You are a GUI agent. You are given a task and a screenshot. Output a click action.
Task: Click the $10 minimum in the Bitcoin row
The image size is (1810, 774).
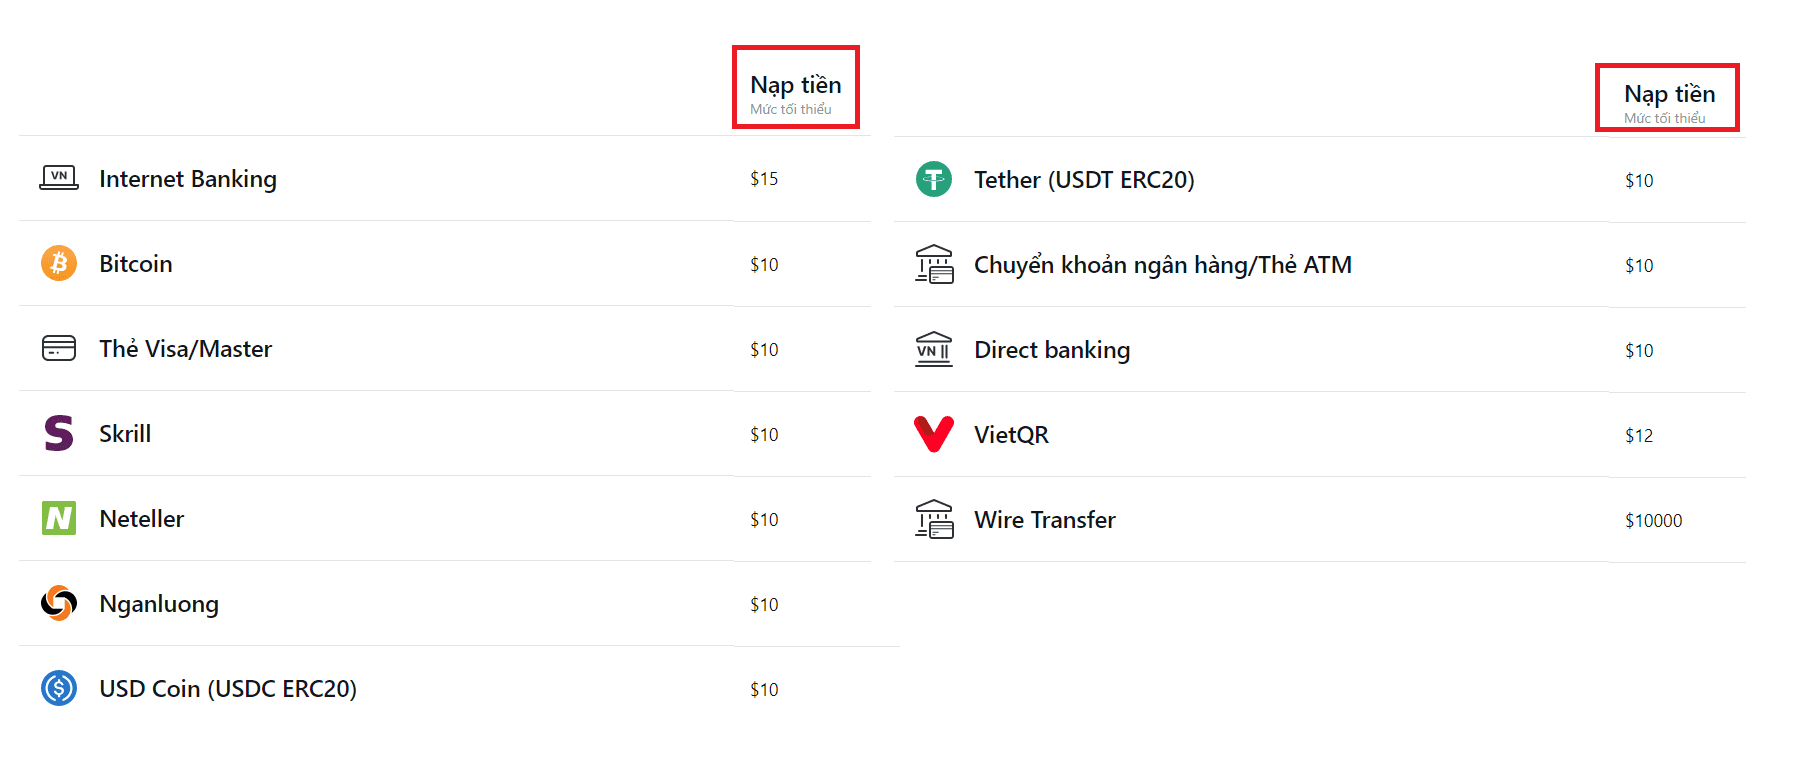click(x=764, y=264)
